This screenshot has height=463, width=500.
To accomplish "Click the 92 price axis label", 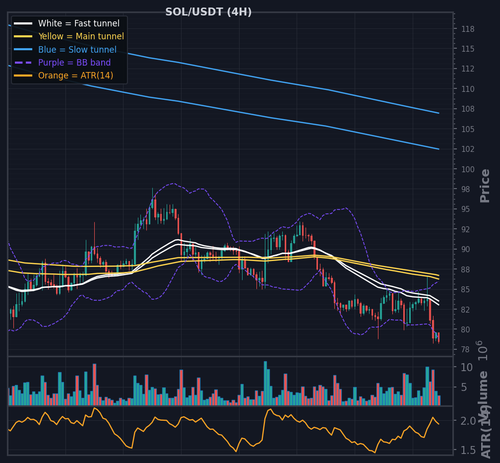I will point(466,229).
